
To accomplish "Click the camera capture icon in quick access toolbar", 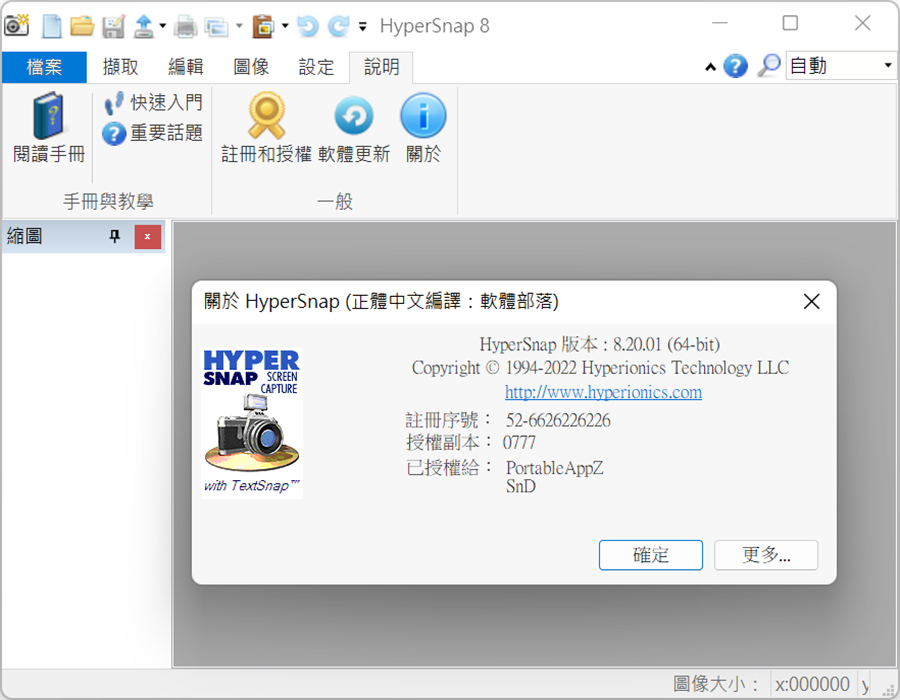I will [17, 25].
